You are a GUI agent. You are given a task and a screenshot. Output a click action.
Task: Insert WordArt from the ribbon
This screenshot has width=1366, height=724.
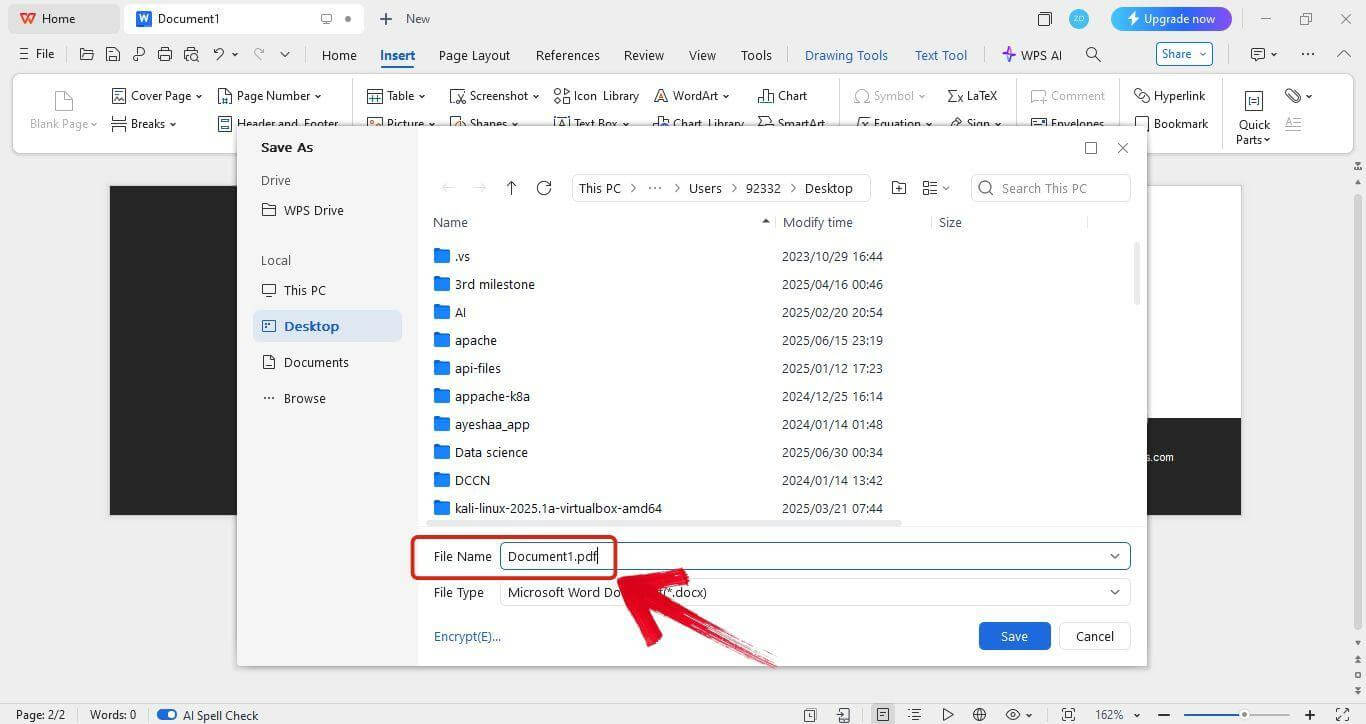[x=692, y=96]
